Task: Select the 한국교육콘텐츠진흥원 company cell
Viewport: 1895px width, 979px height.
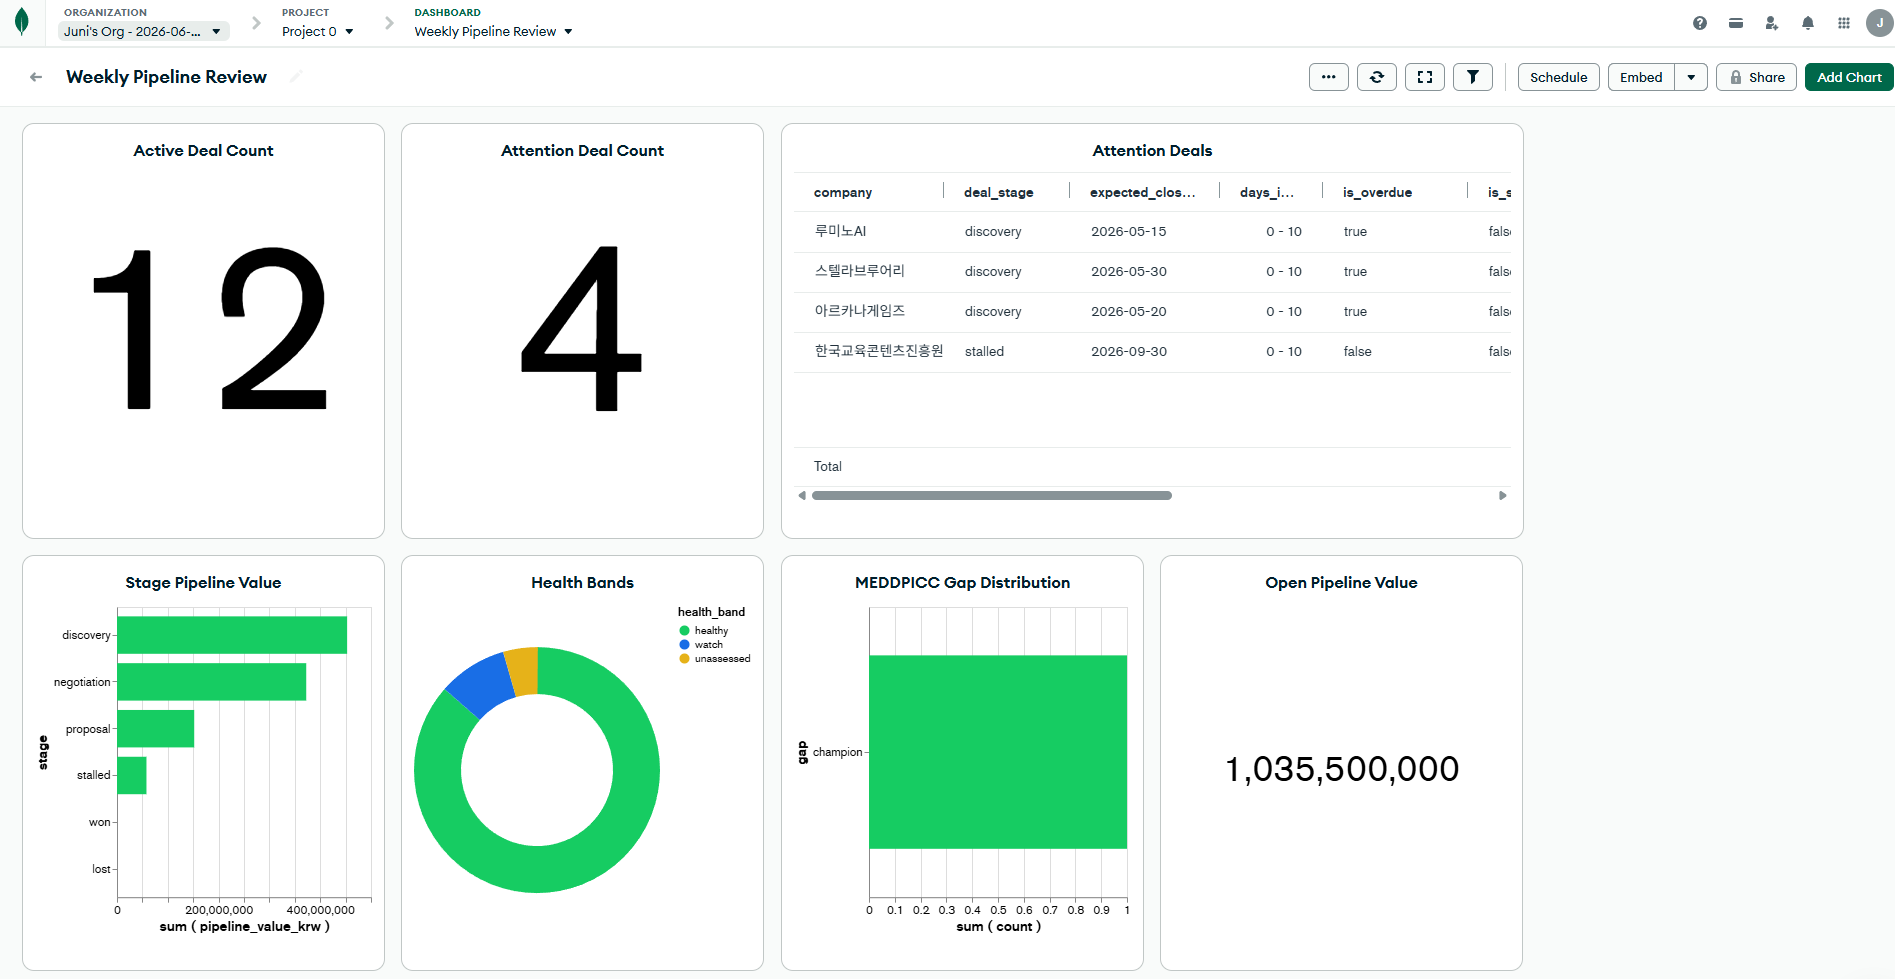Action: (x=879, y=351)
